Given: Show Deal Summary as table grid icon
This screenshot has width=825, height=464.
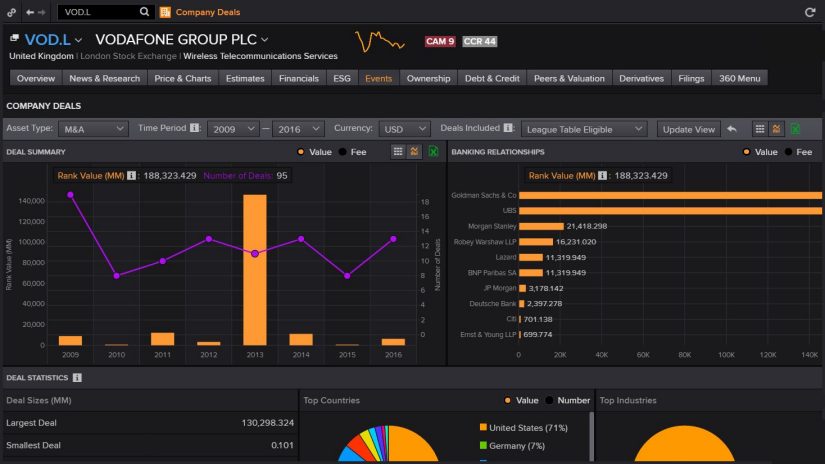Looking at the screenshot, I should (398, 152).
